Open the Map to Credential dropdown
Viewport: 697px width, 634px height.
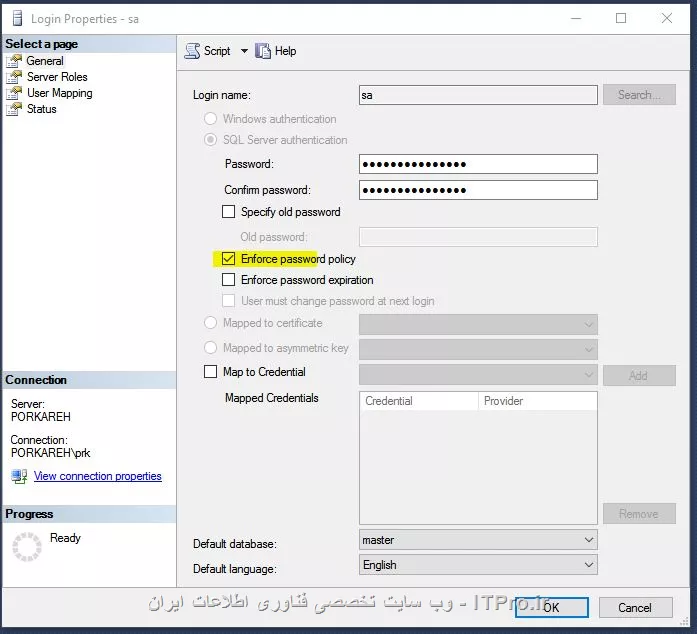(x=478, y=375)
